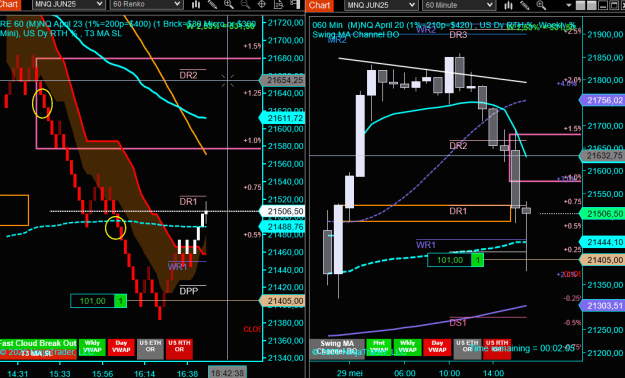Toggle crosshair cursor icon on Renko chart
The width and height of the screenshot is (625, 378).
tap(262, 5)
